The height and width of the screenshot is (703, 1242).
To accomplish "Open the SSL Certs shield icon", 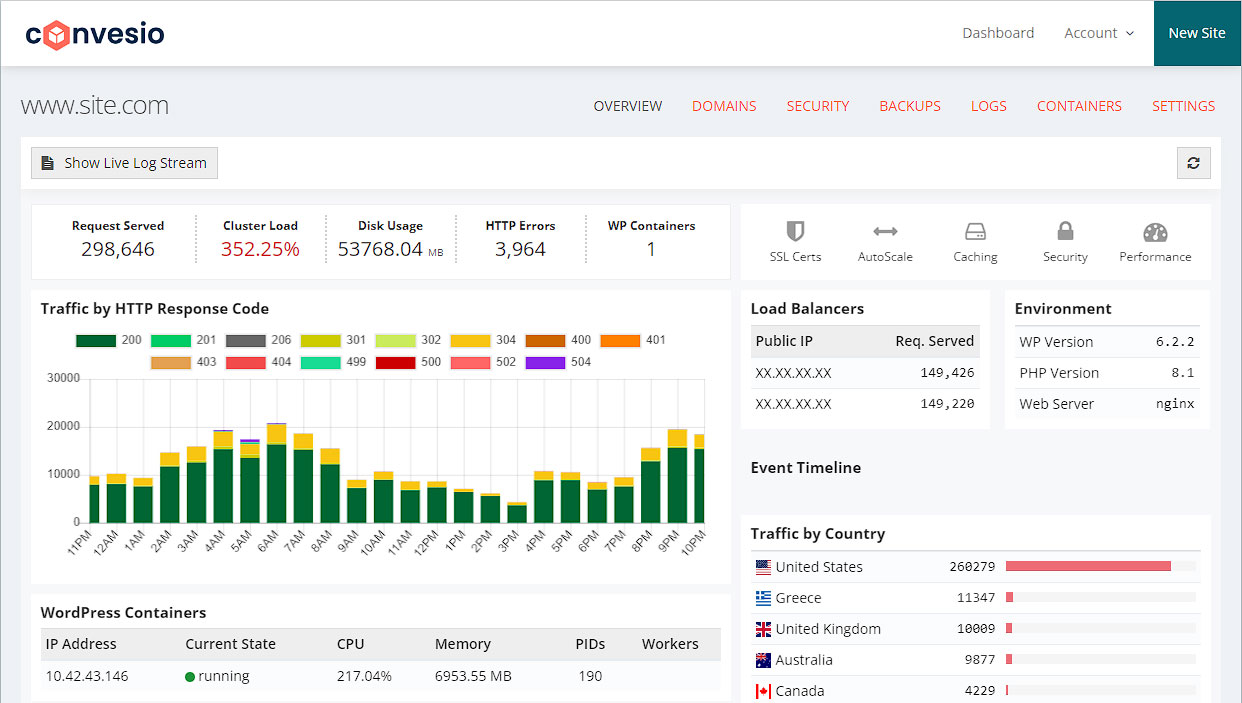I will pyautogui.click(x=795, y=232).
